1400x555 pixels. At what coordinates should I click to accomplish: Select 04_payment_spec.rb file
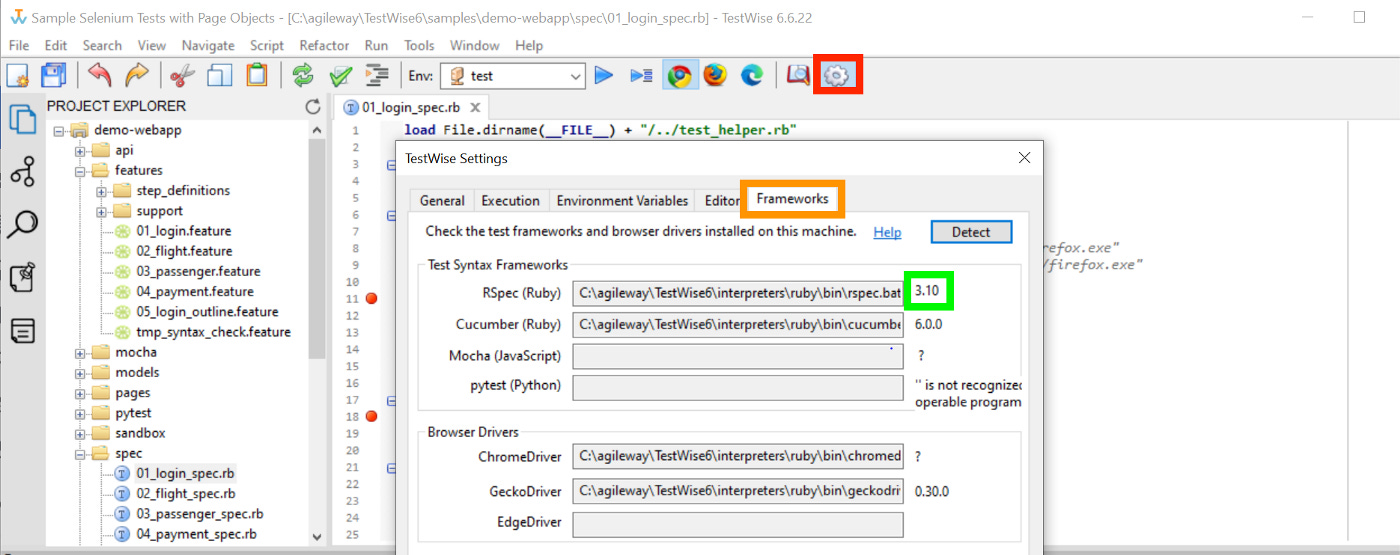coord(196,534)
